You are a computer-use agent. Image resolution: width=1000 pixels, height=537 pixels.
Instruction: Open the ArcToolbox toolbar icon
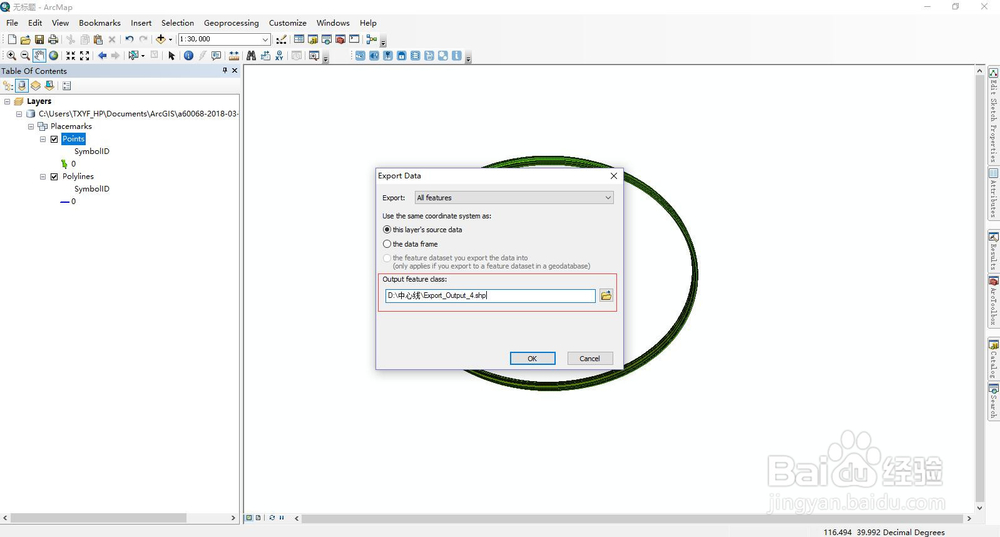[x=341, y=40]
